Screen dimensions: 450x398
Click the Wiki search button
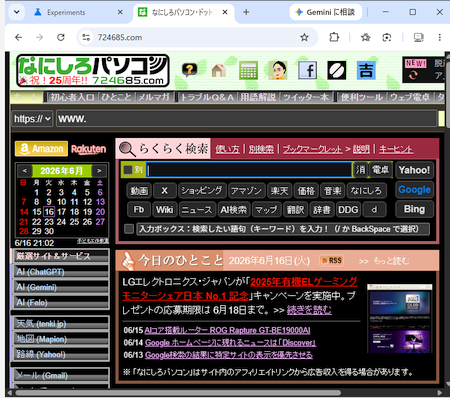(164, 210)
